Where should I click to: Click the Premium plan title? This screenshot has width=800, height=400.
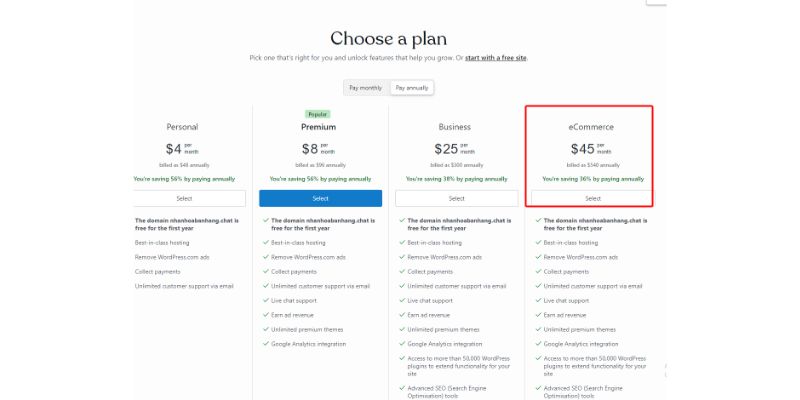pyautogui.click(x=318, y=127)
